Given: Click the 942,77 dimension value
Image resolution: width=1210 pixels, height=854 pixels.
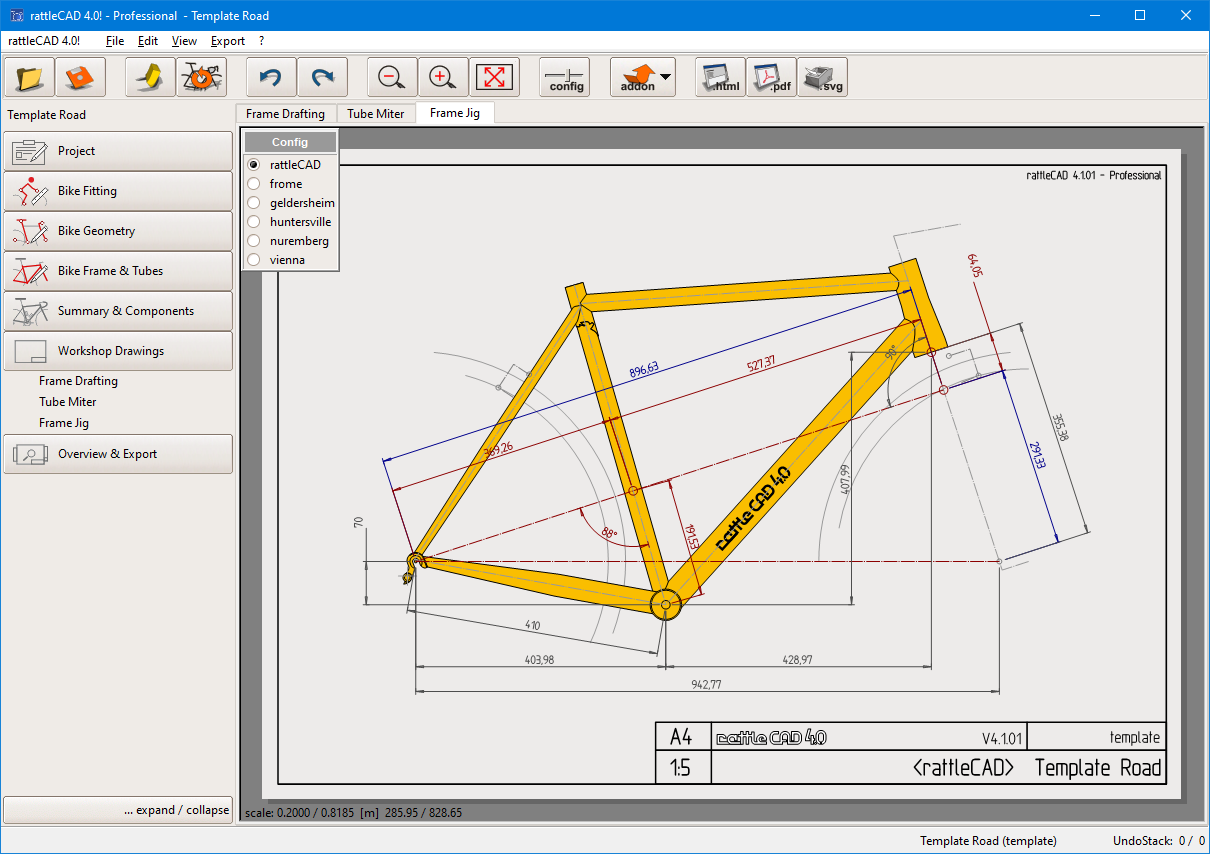Looking at the screenshot, I should tap(706, 684).
